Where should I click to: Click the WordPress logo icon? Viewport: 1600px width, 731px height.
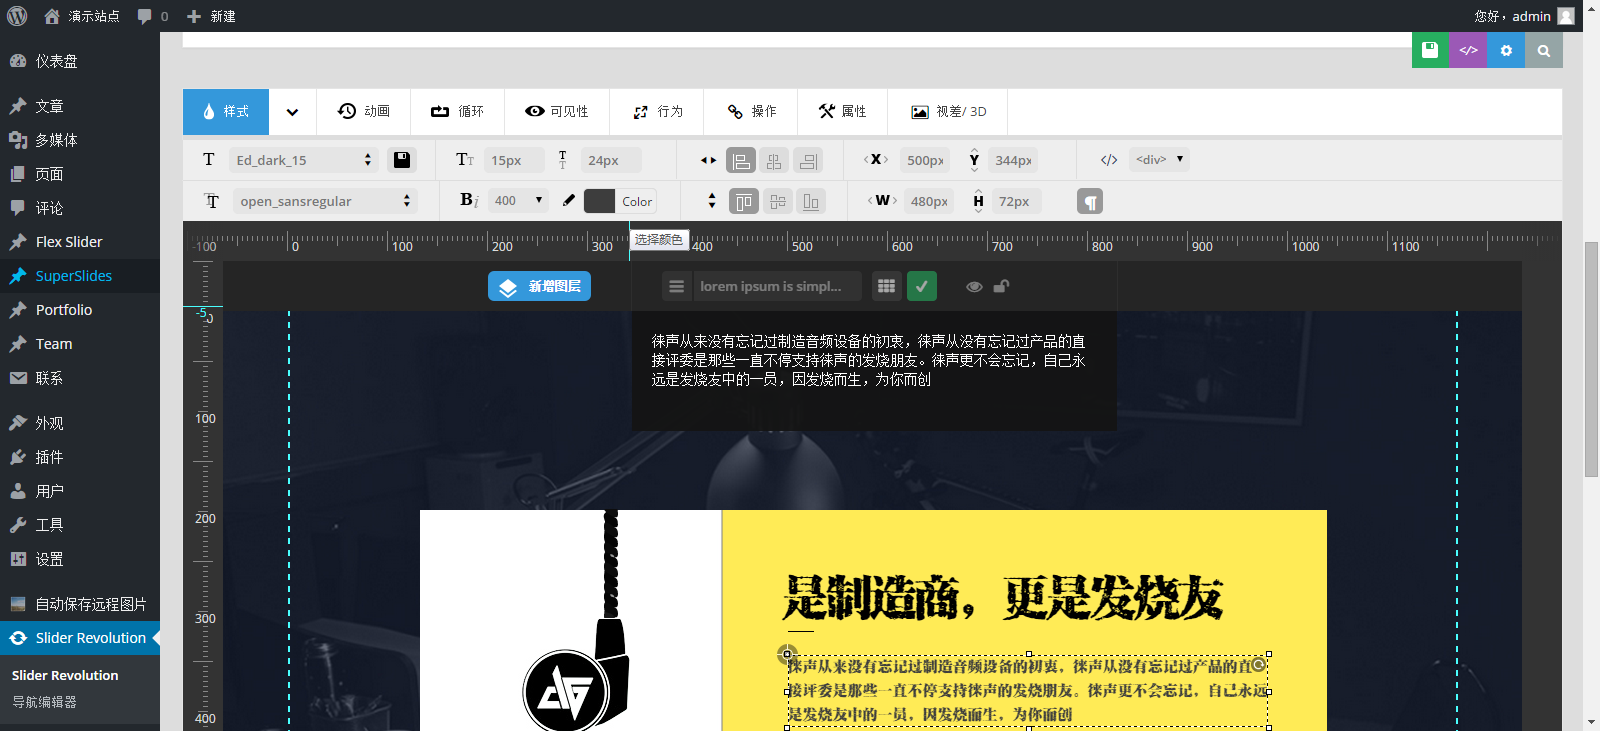pos(17,16)
